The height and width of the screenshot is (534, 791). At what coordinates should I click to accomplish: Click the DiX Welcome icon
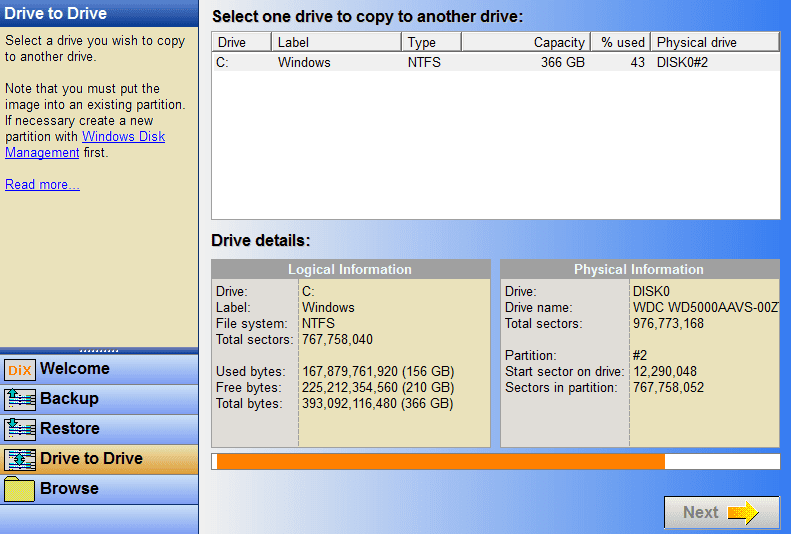(20, 369)
